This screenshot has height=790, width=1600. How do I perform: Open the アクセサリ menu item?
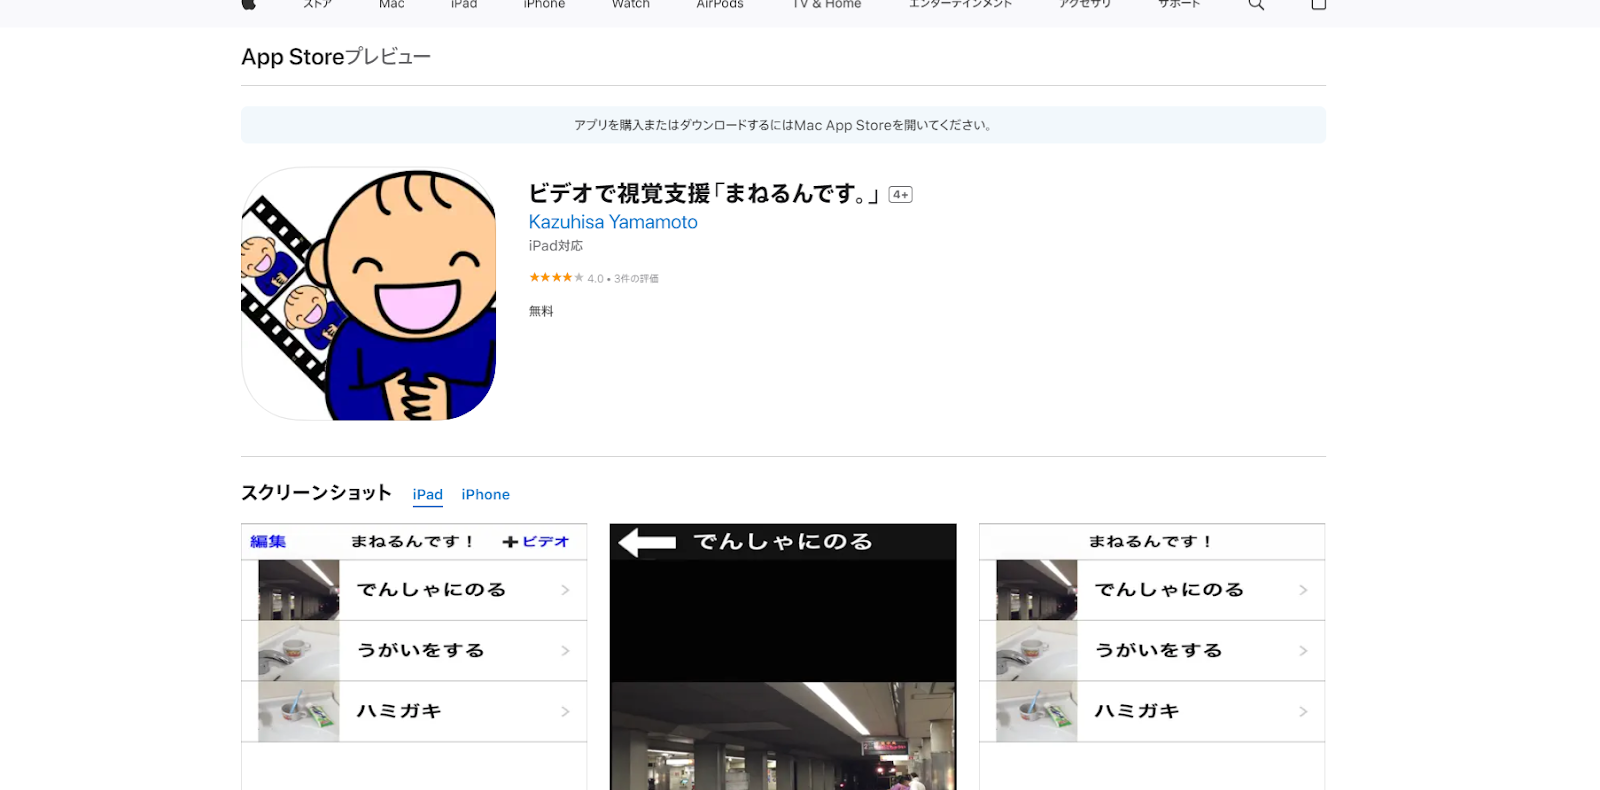(x=1085, y=4)
